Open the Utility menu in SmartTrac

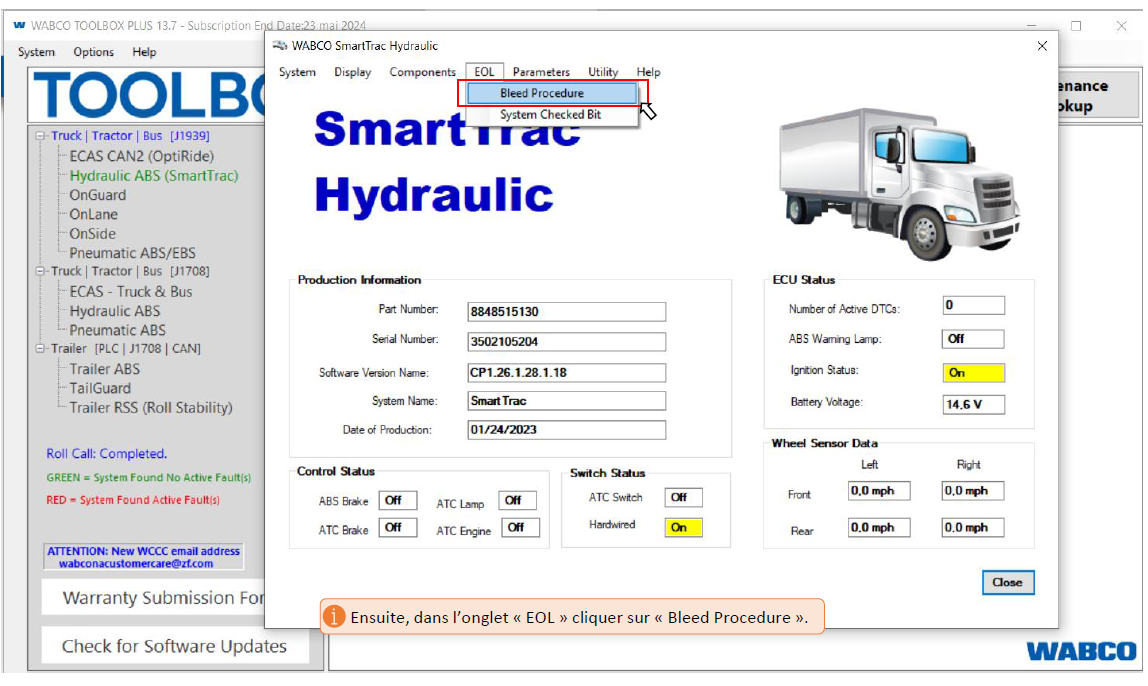click(603, 72)
